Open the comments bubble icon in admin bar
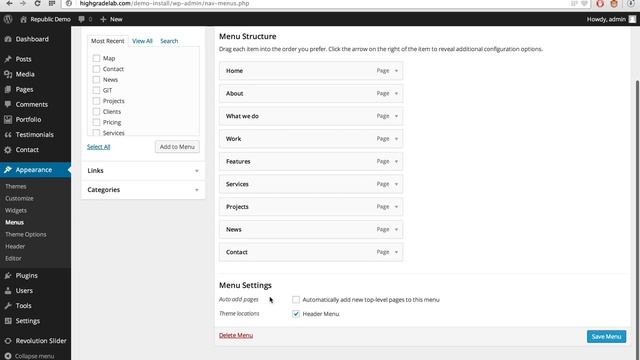The height and width of the screenshot is (360, 640). (82, 19)
